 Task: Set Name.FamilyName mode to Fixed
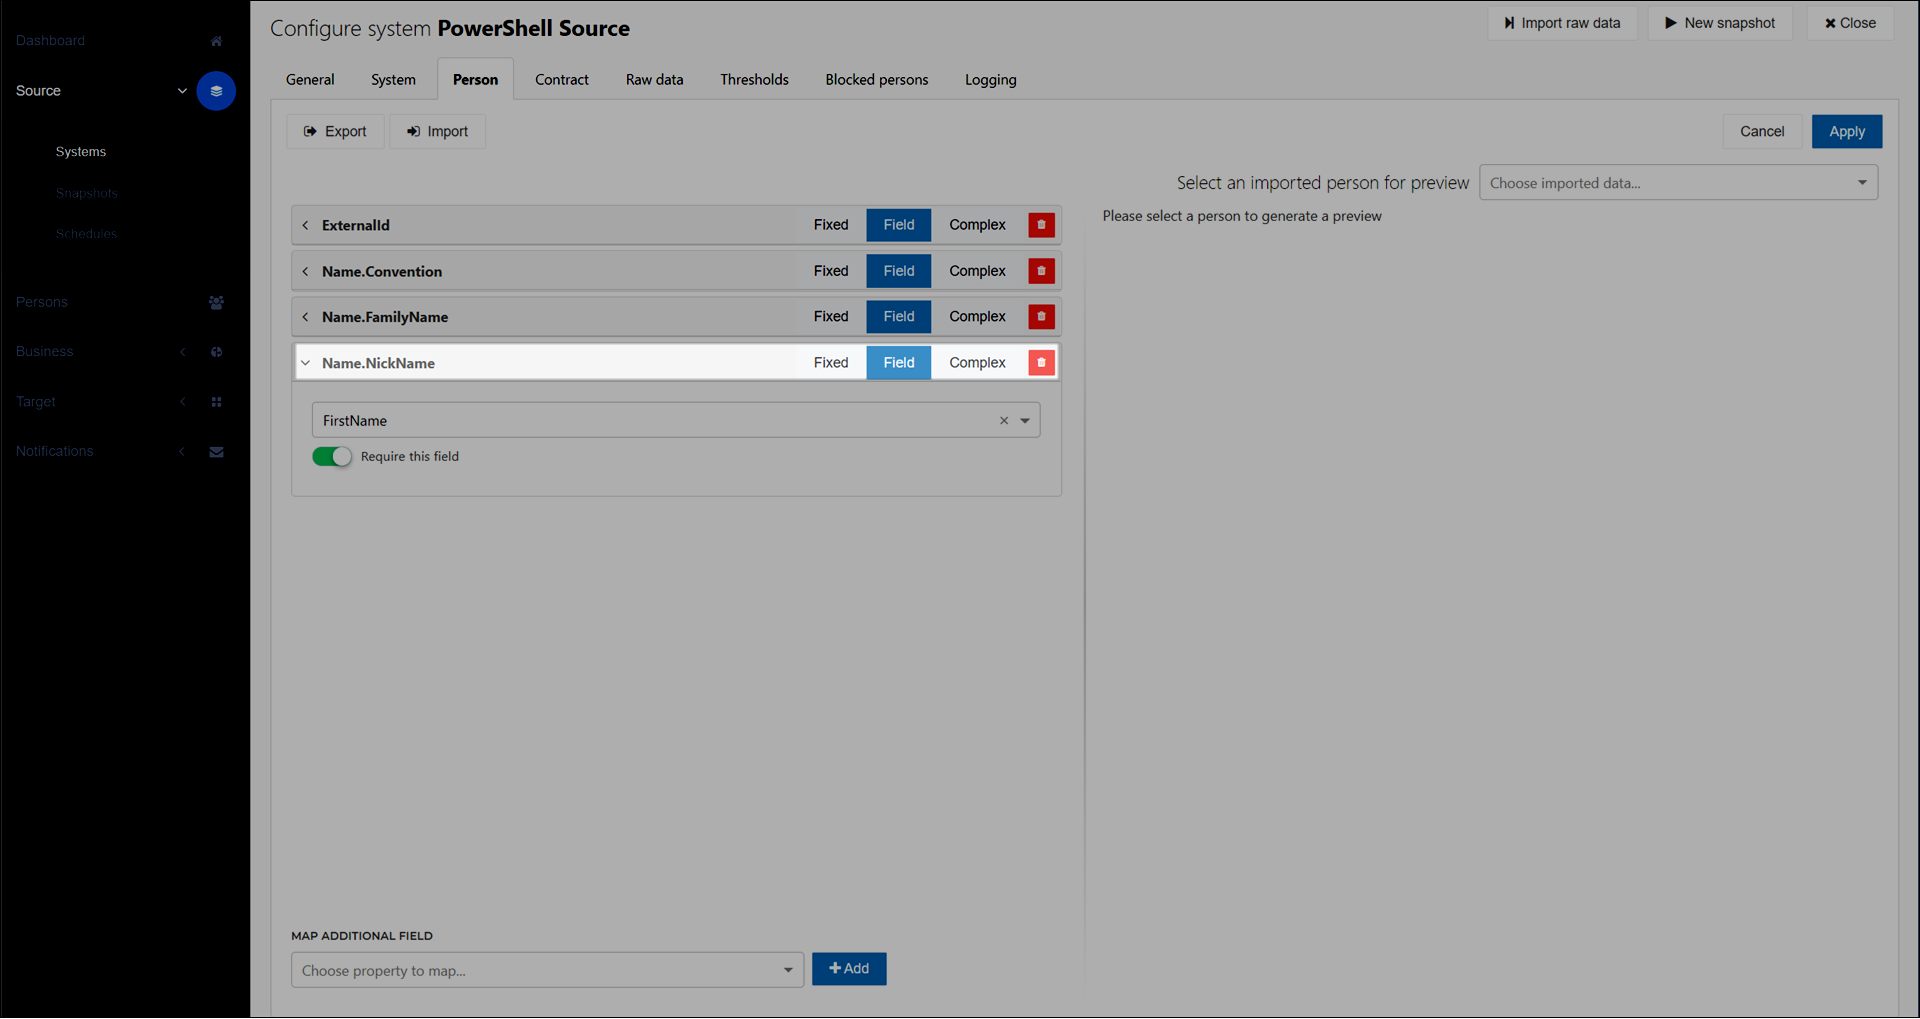[831, 317]
